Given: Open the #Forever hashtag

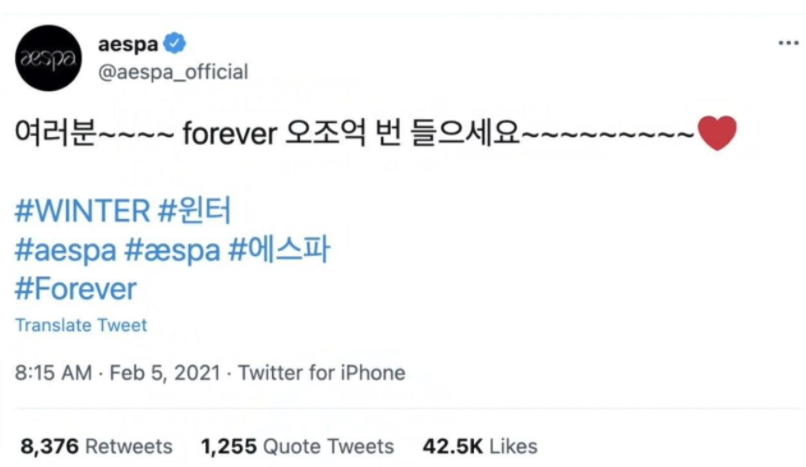Looking at the screenshot, I should point(76,289).
